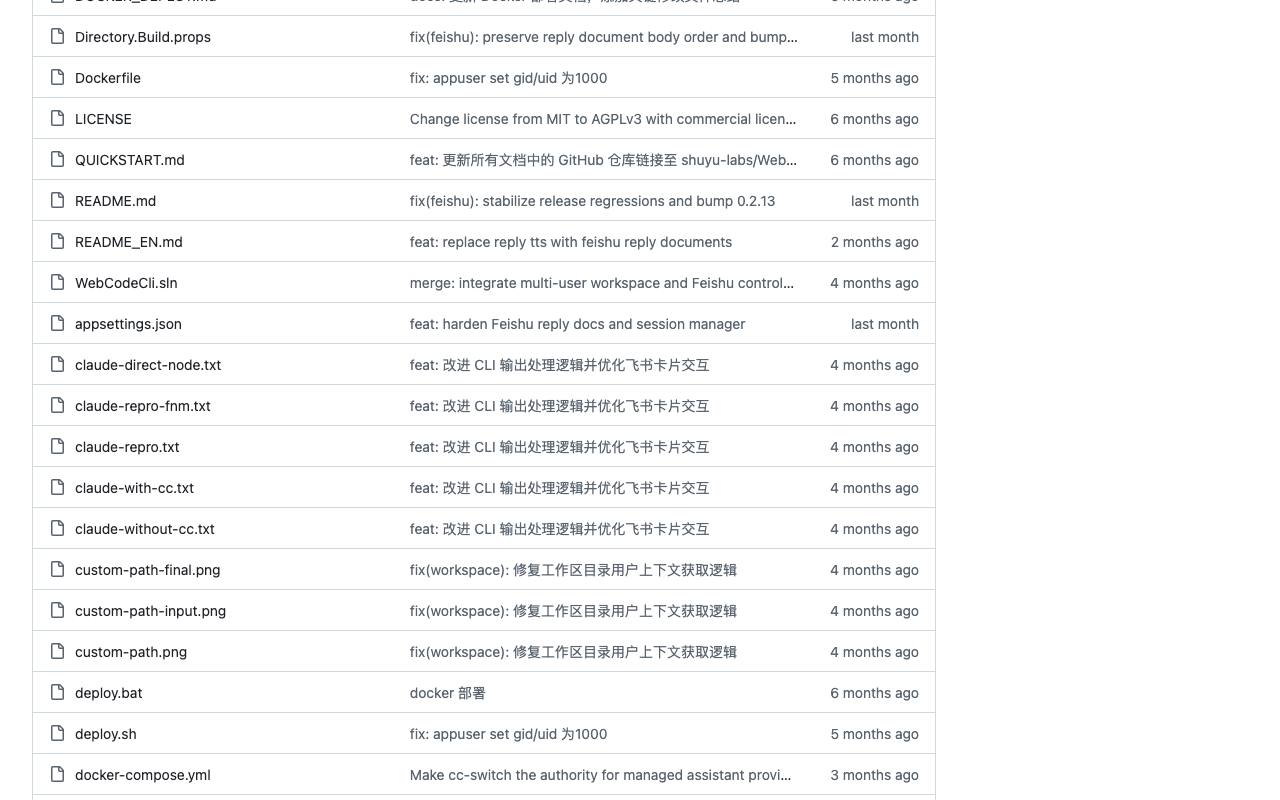Screen dimensions: 1280x800
Task: Click the file icon next to WebCodeCli.sln
Action: pos(58,283)
